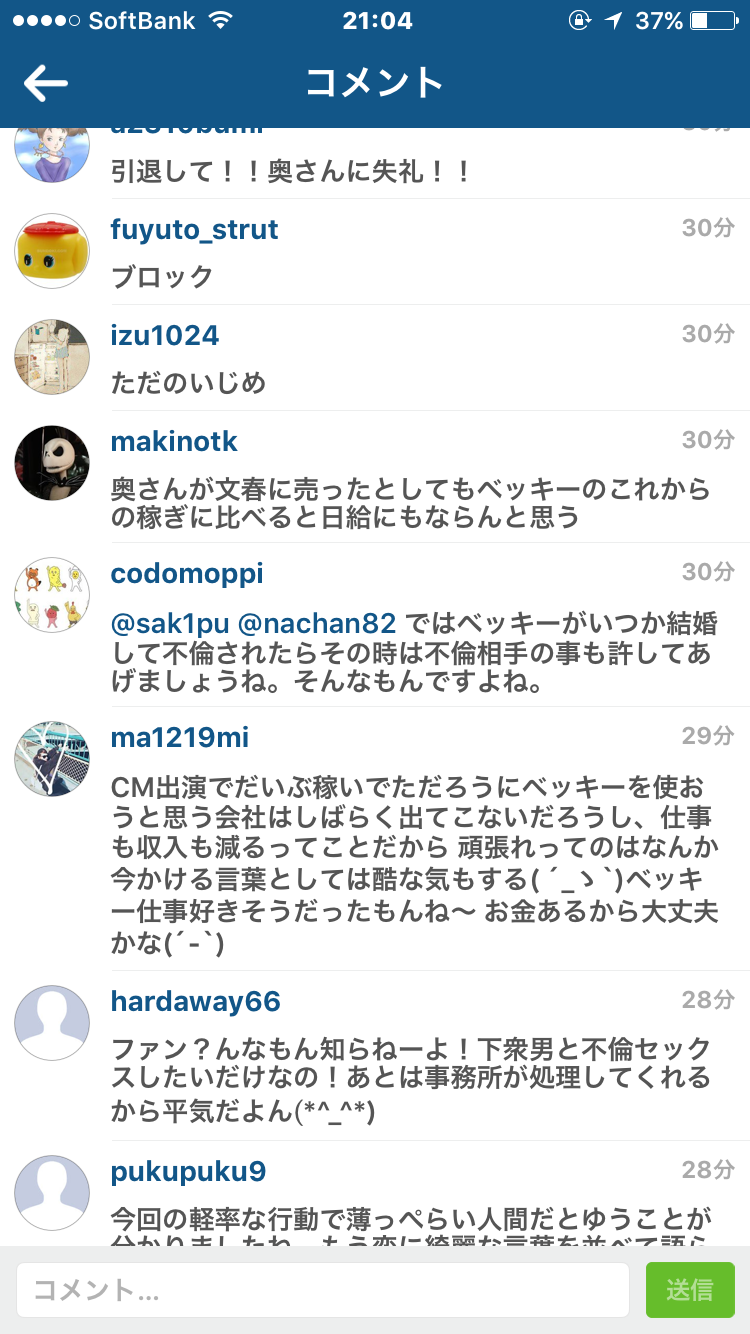Viewport: 750px width, 1334px height.
Task: Tap the green 送信 send button
Action: click(x=690, y=1290)
